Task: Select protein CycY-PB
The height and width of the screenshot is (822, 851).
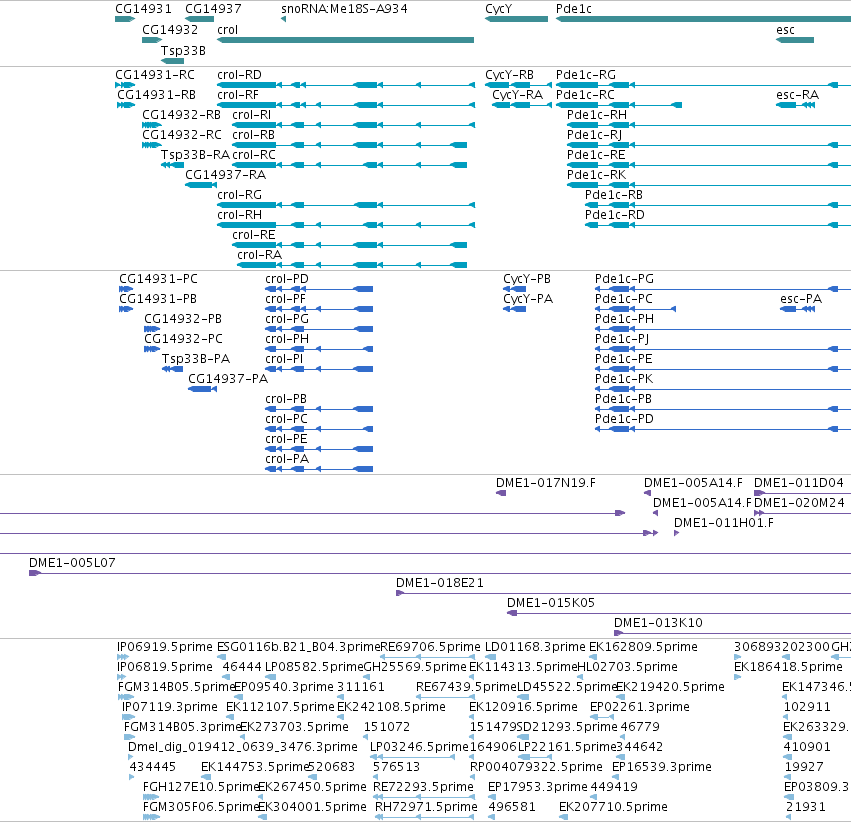Action: pos(526,278)
